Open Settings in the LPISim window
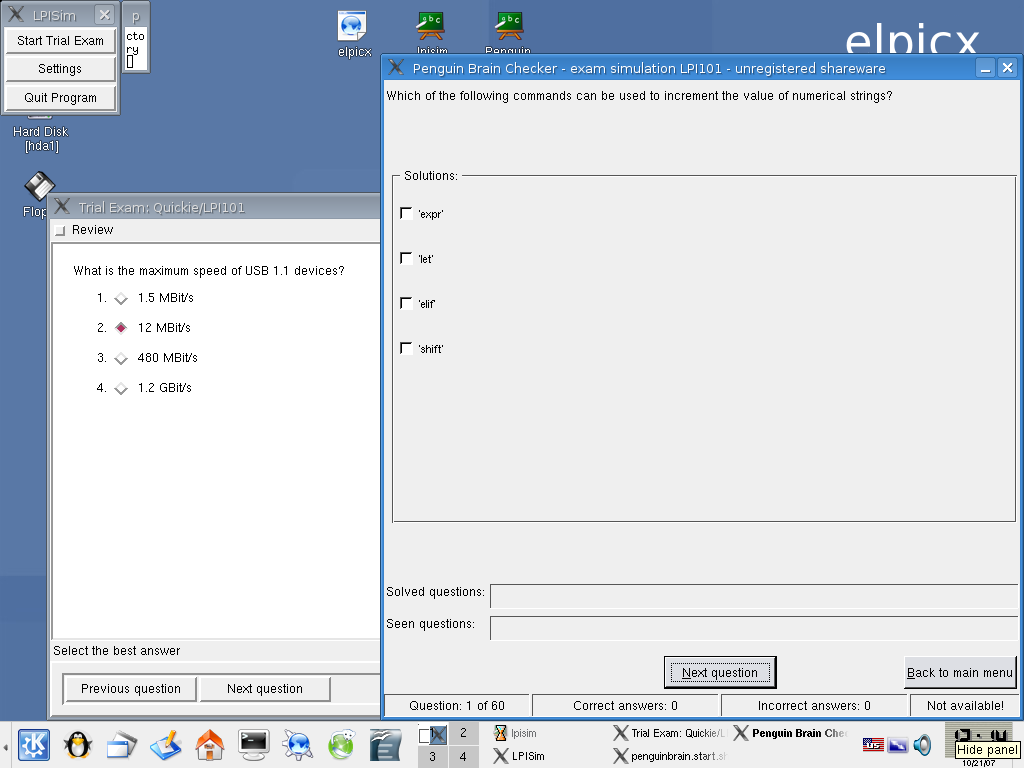Screen dimensions: 1024x768 click(60, 69)
